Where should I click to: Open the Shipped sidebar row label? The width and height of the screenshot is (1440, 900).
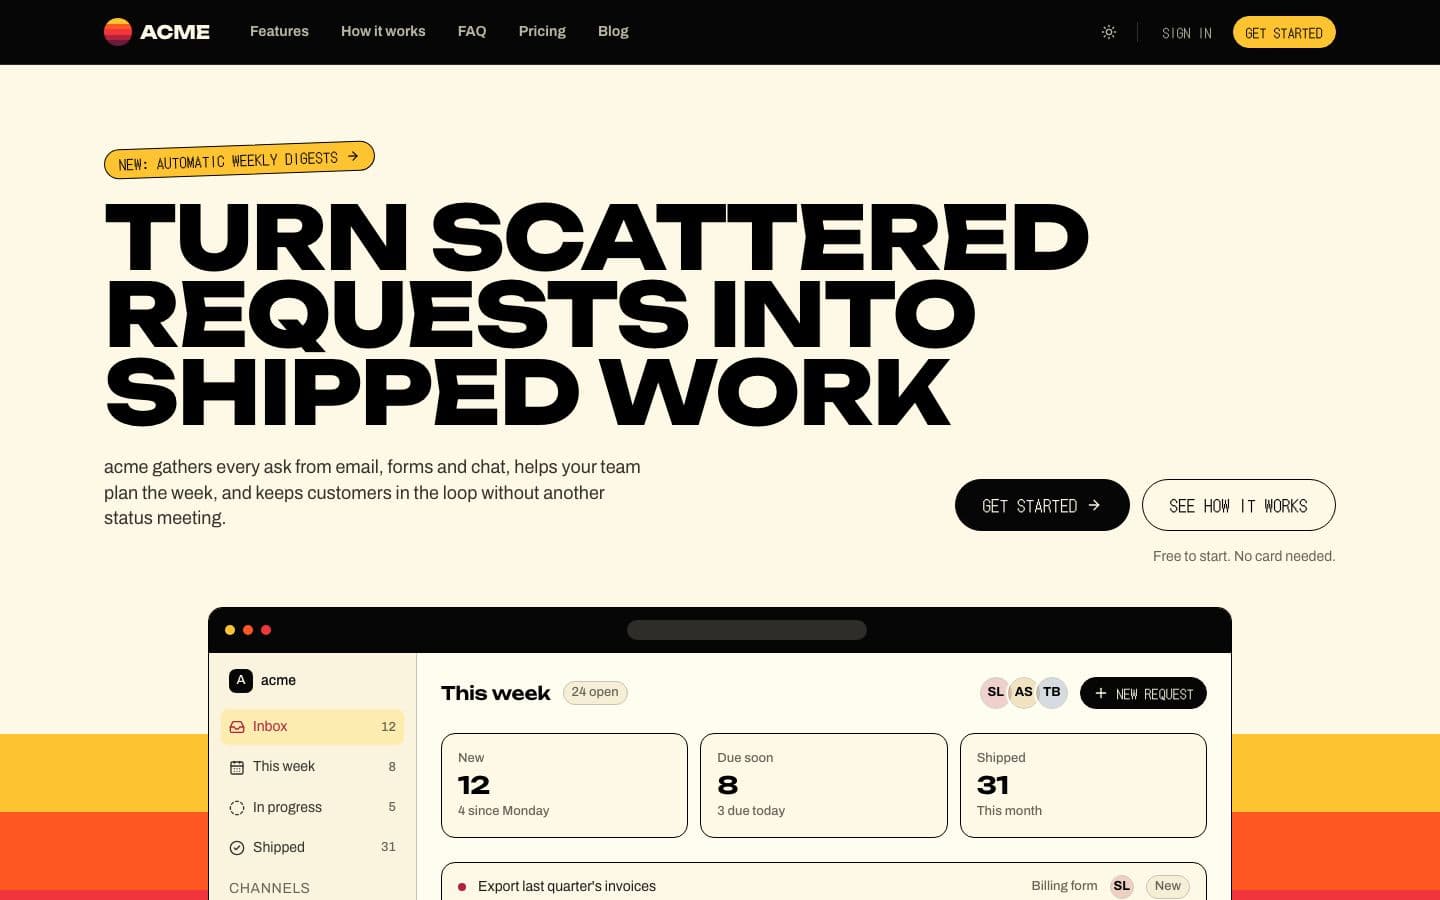click(x=279, y=847)
